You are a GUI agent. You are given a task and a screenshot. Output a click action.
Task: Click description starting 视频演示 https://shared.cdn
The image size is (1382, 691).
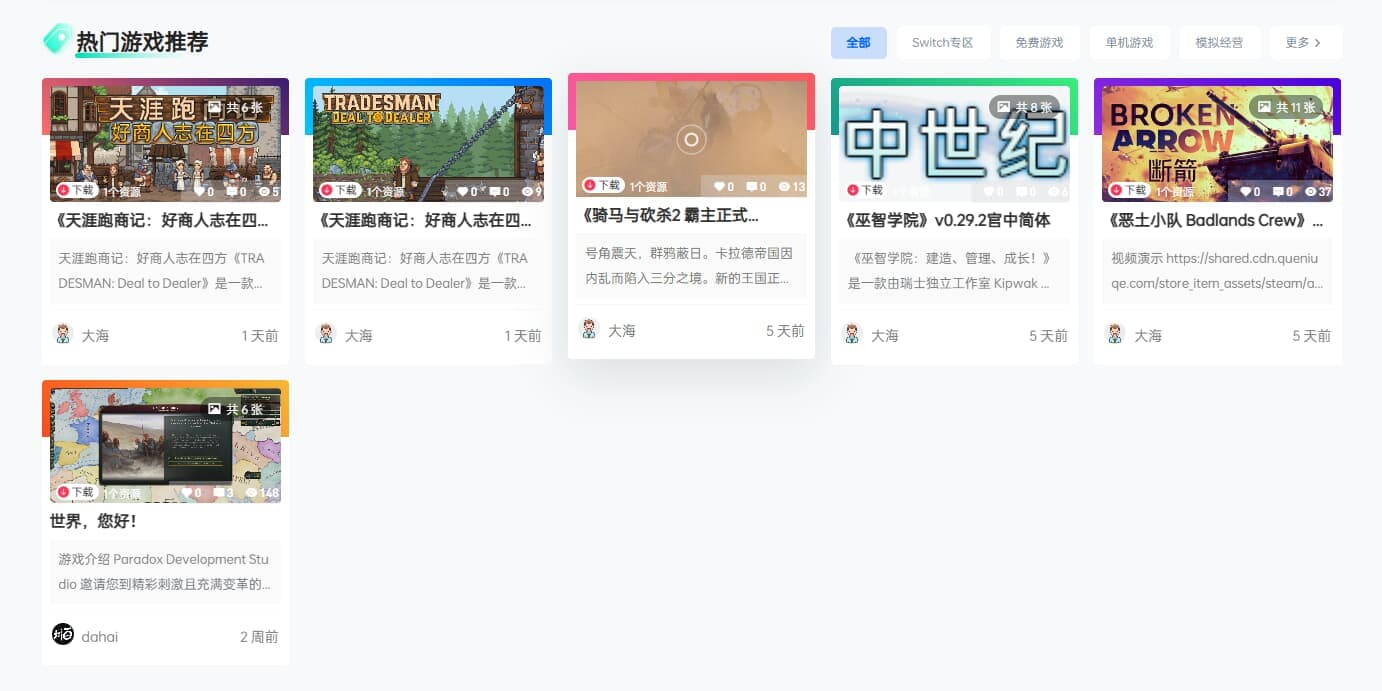click(1217, 270)
